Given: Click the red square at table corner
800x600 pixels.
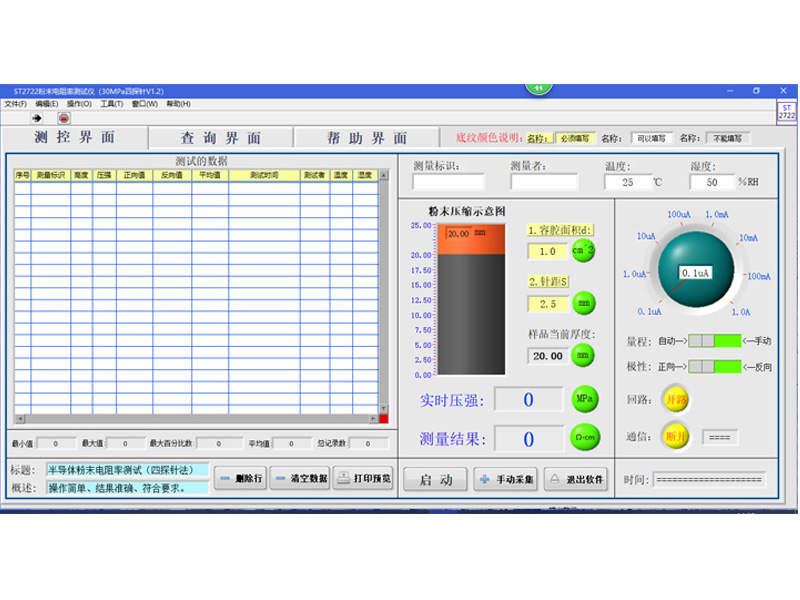Looking at the screenshot, I should point(384,419).
